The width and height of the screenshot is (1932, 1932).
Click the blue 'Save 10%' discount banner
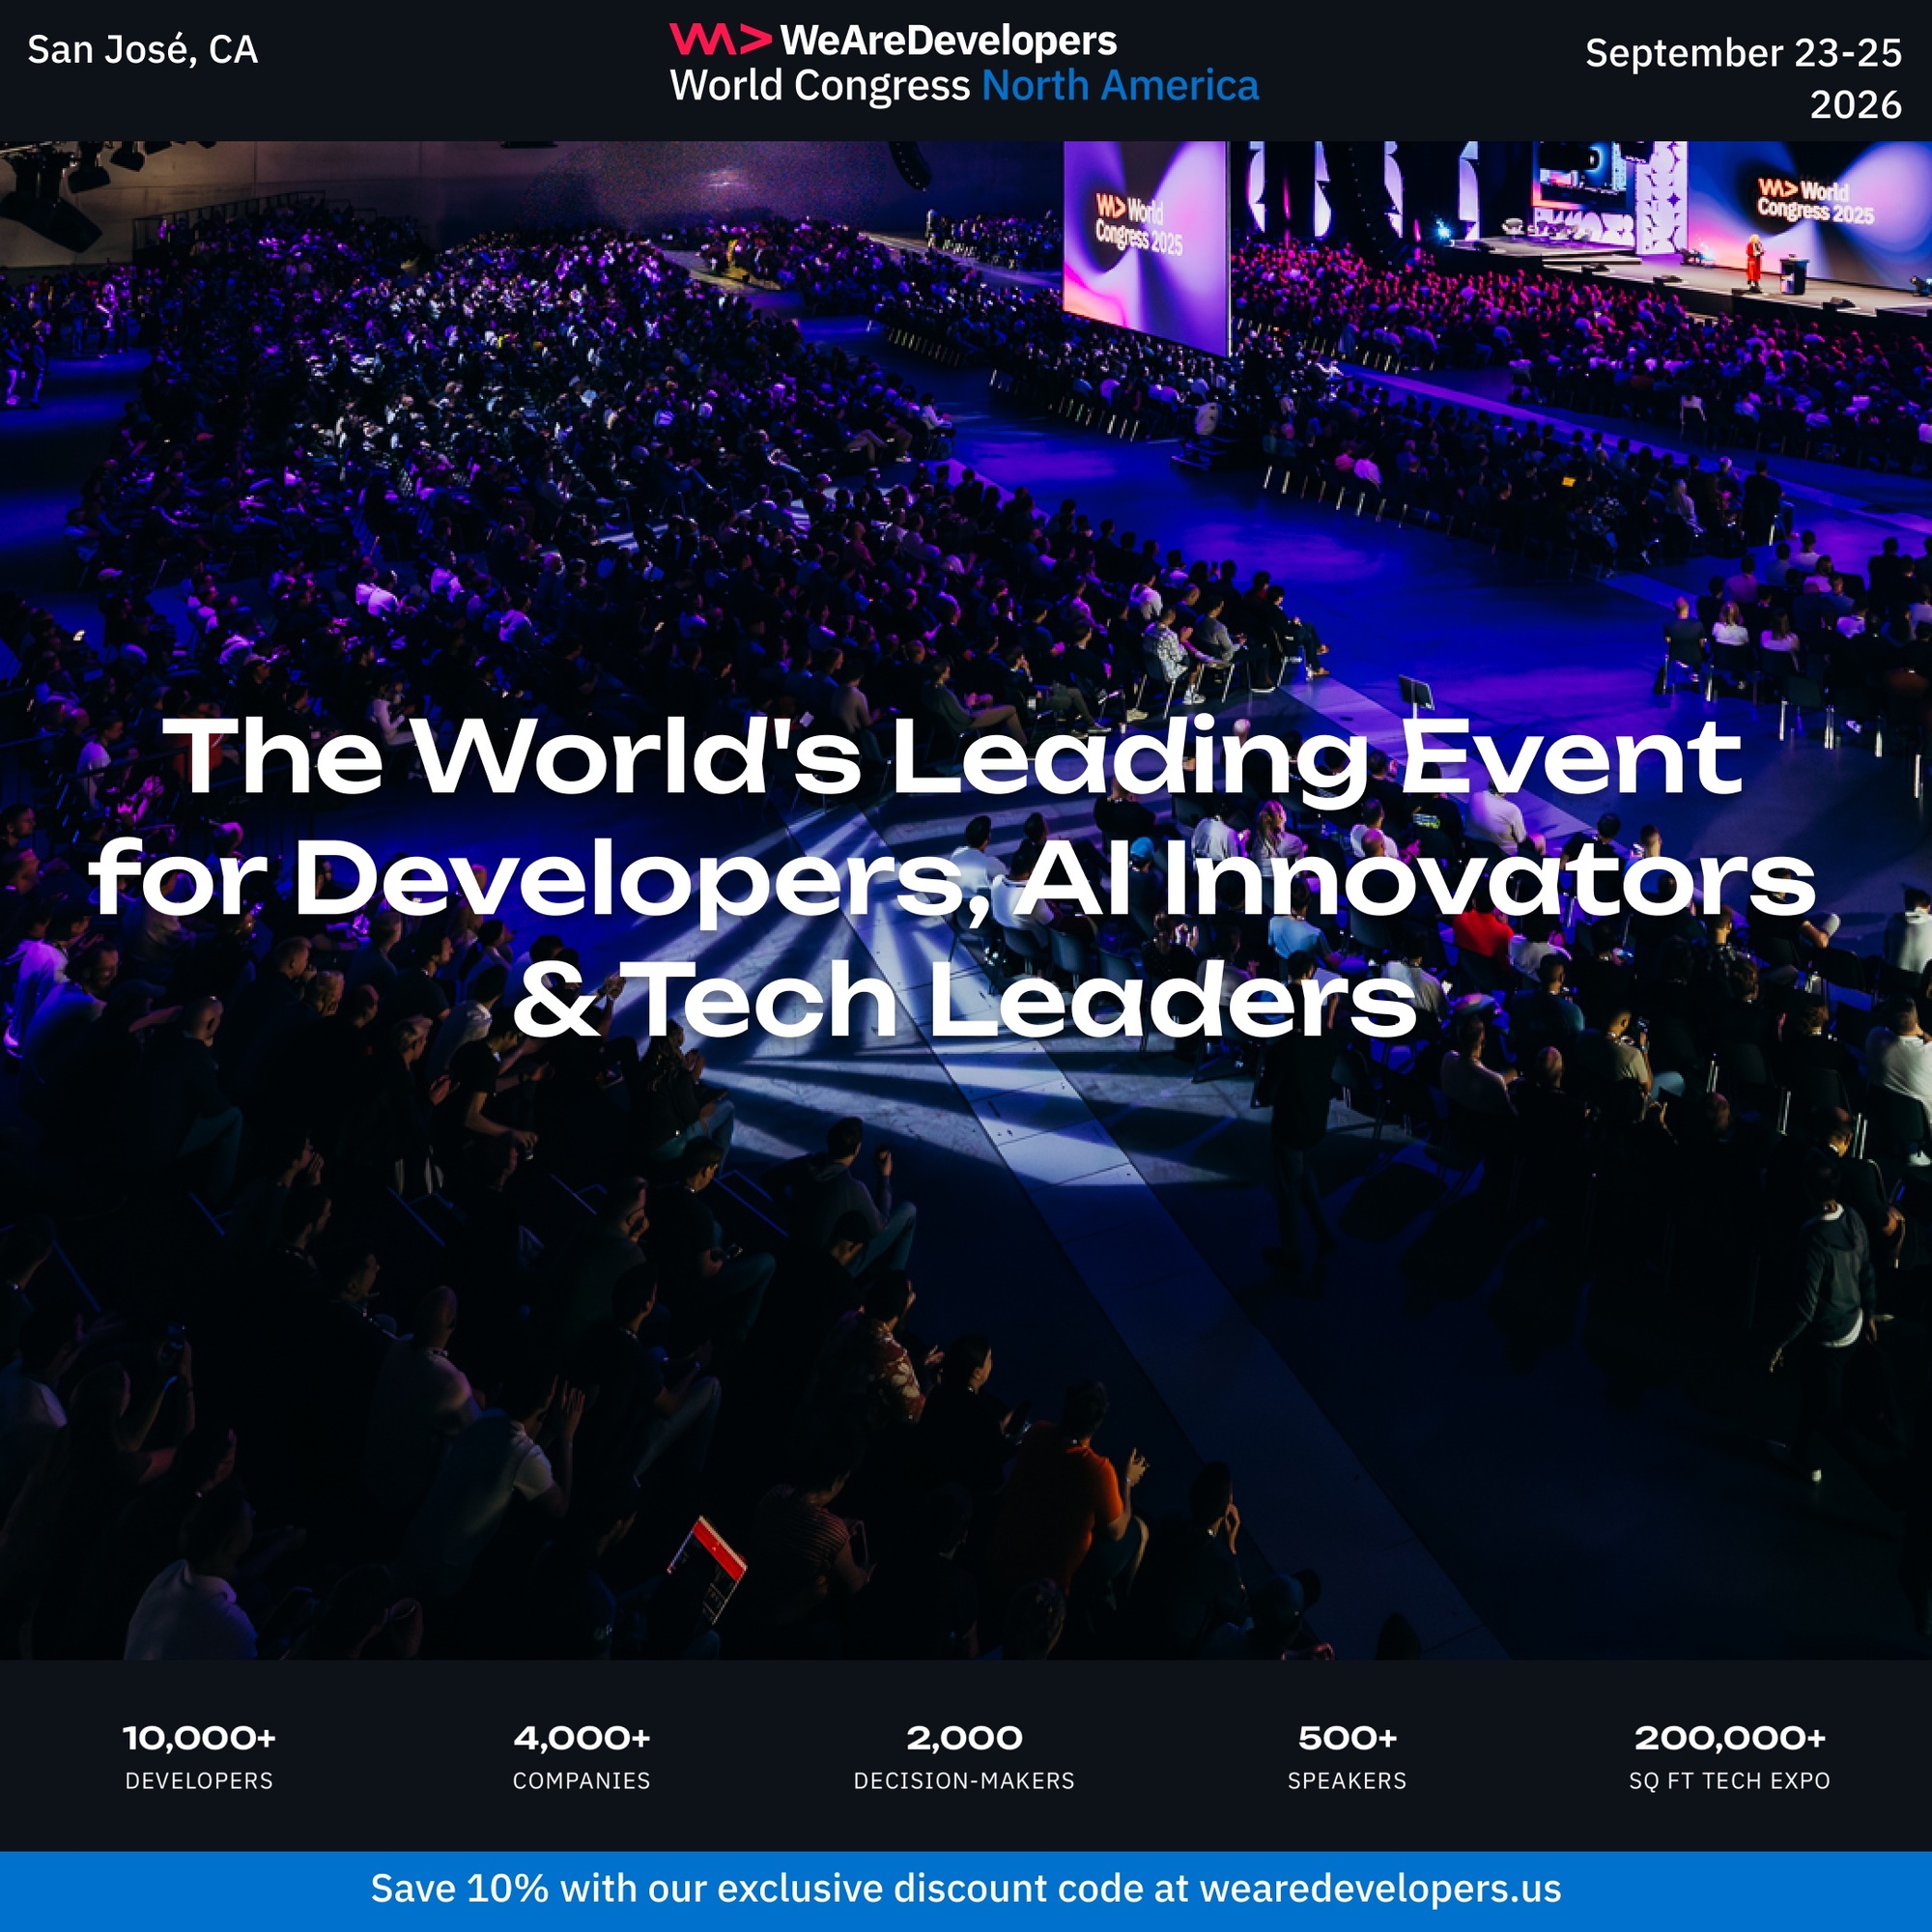[966, 1891]
